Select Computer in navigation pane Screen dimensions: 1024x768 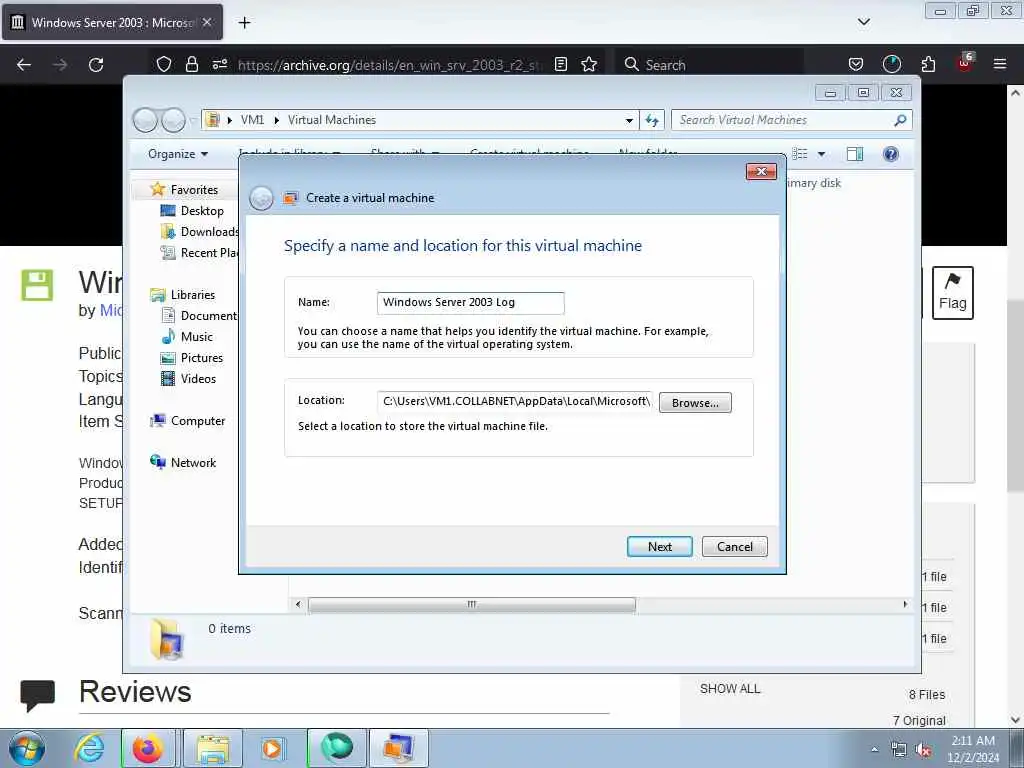coord(187,421)
